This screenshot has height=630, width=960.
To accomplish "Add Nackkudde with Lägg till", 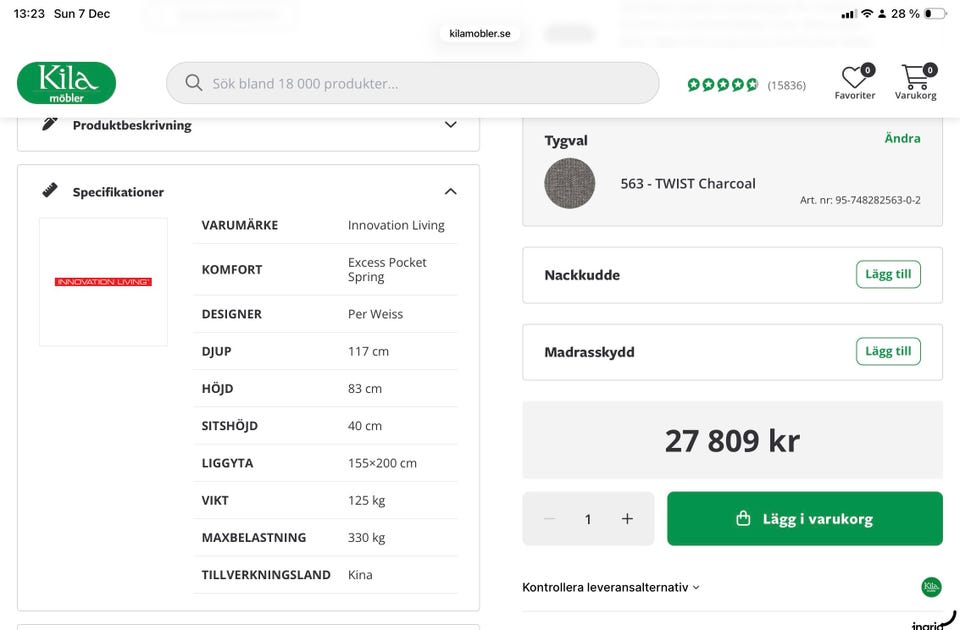I will coord(888,274).
